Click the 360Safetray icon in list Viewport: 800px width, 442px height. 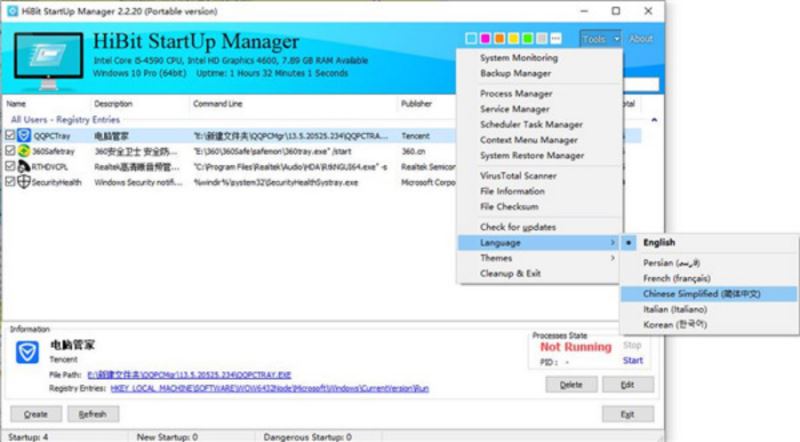pos(24,151)
